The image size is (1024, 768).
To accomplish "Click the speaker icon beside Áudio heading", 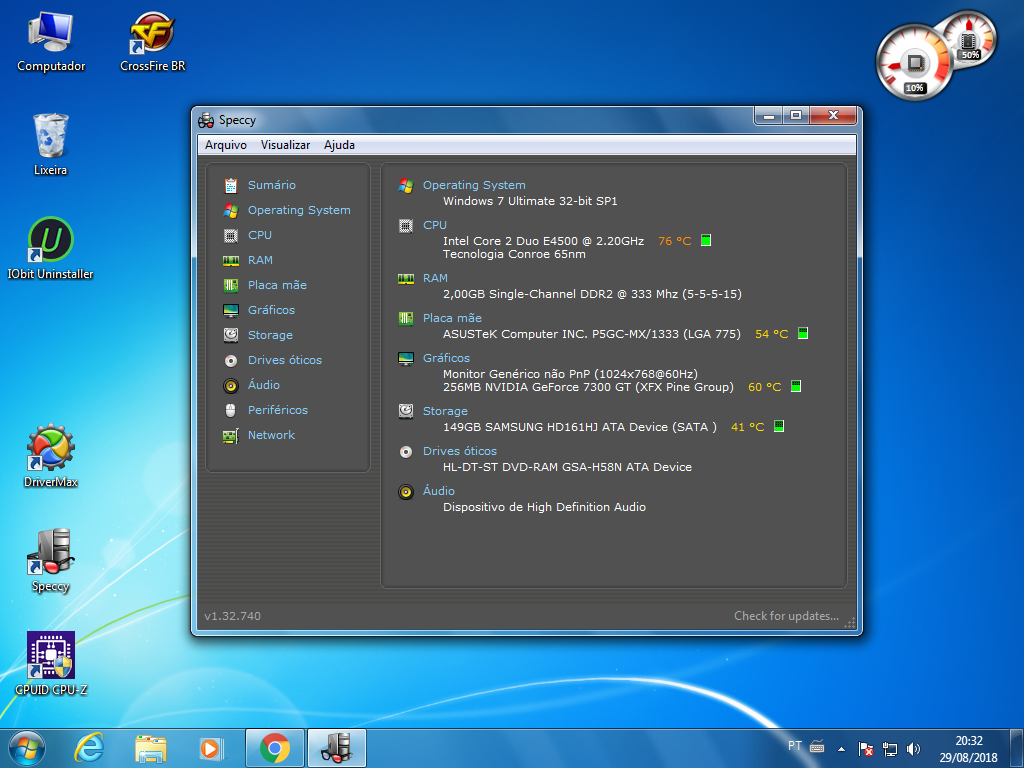I will coord(406,492).
